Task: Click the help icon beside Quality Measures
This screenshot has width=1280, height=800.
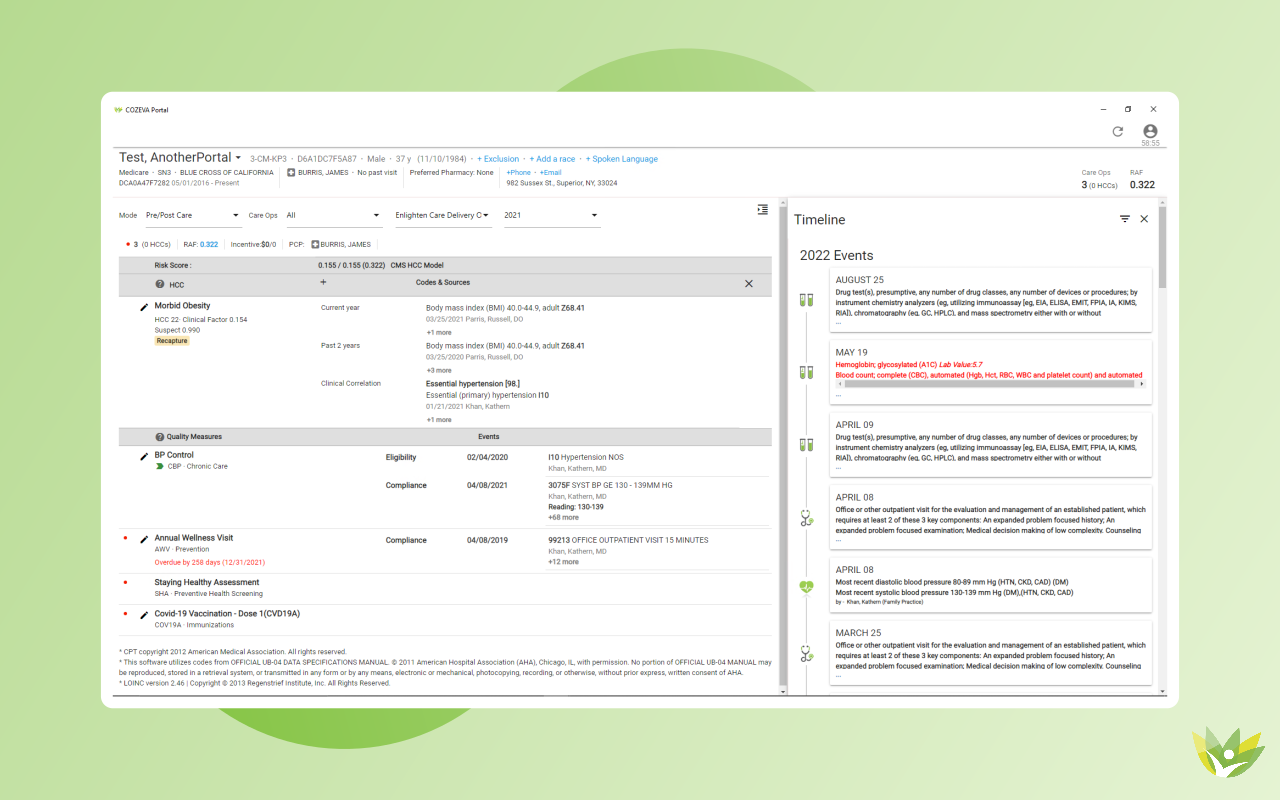Action: point(160,437)
